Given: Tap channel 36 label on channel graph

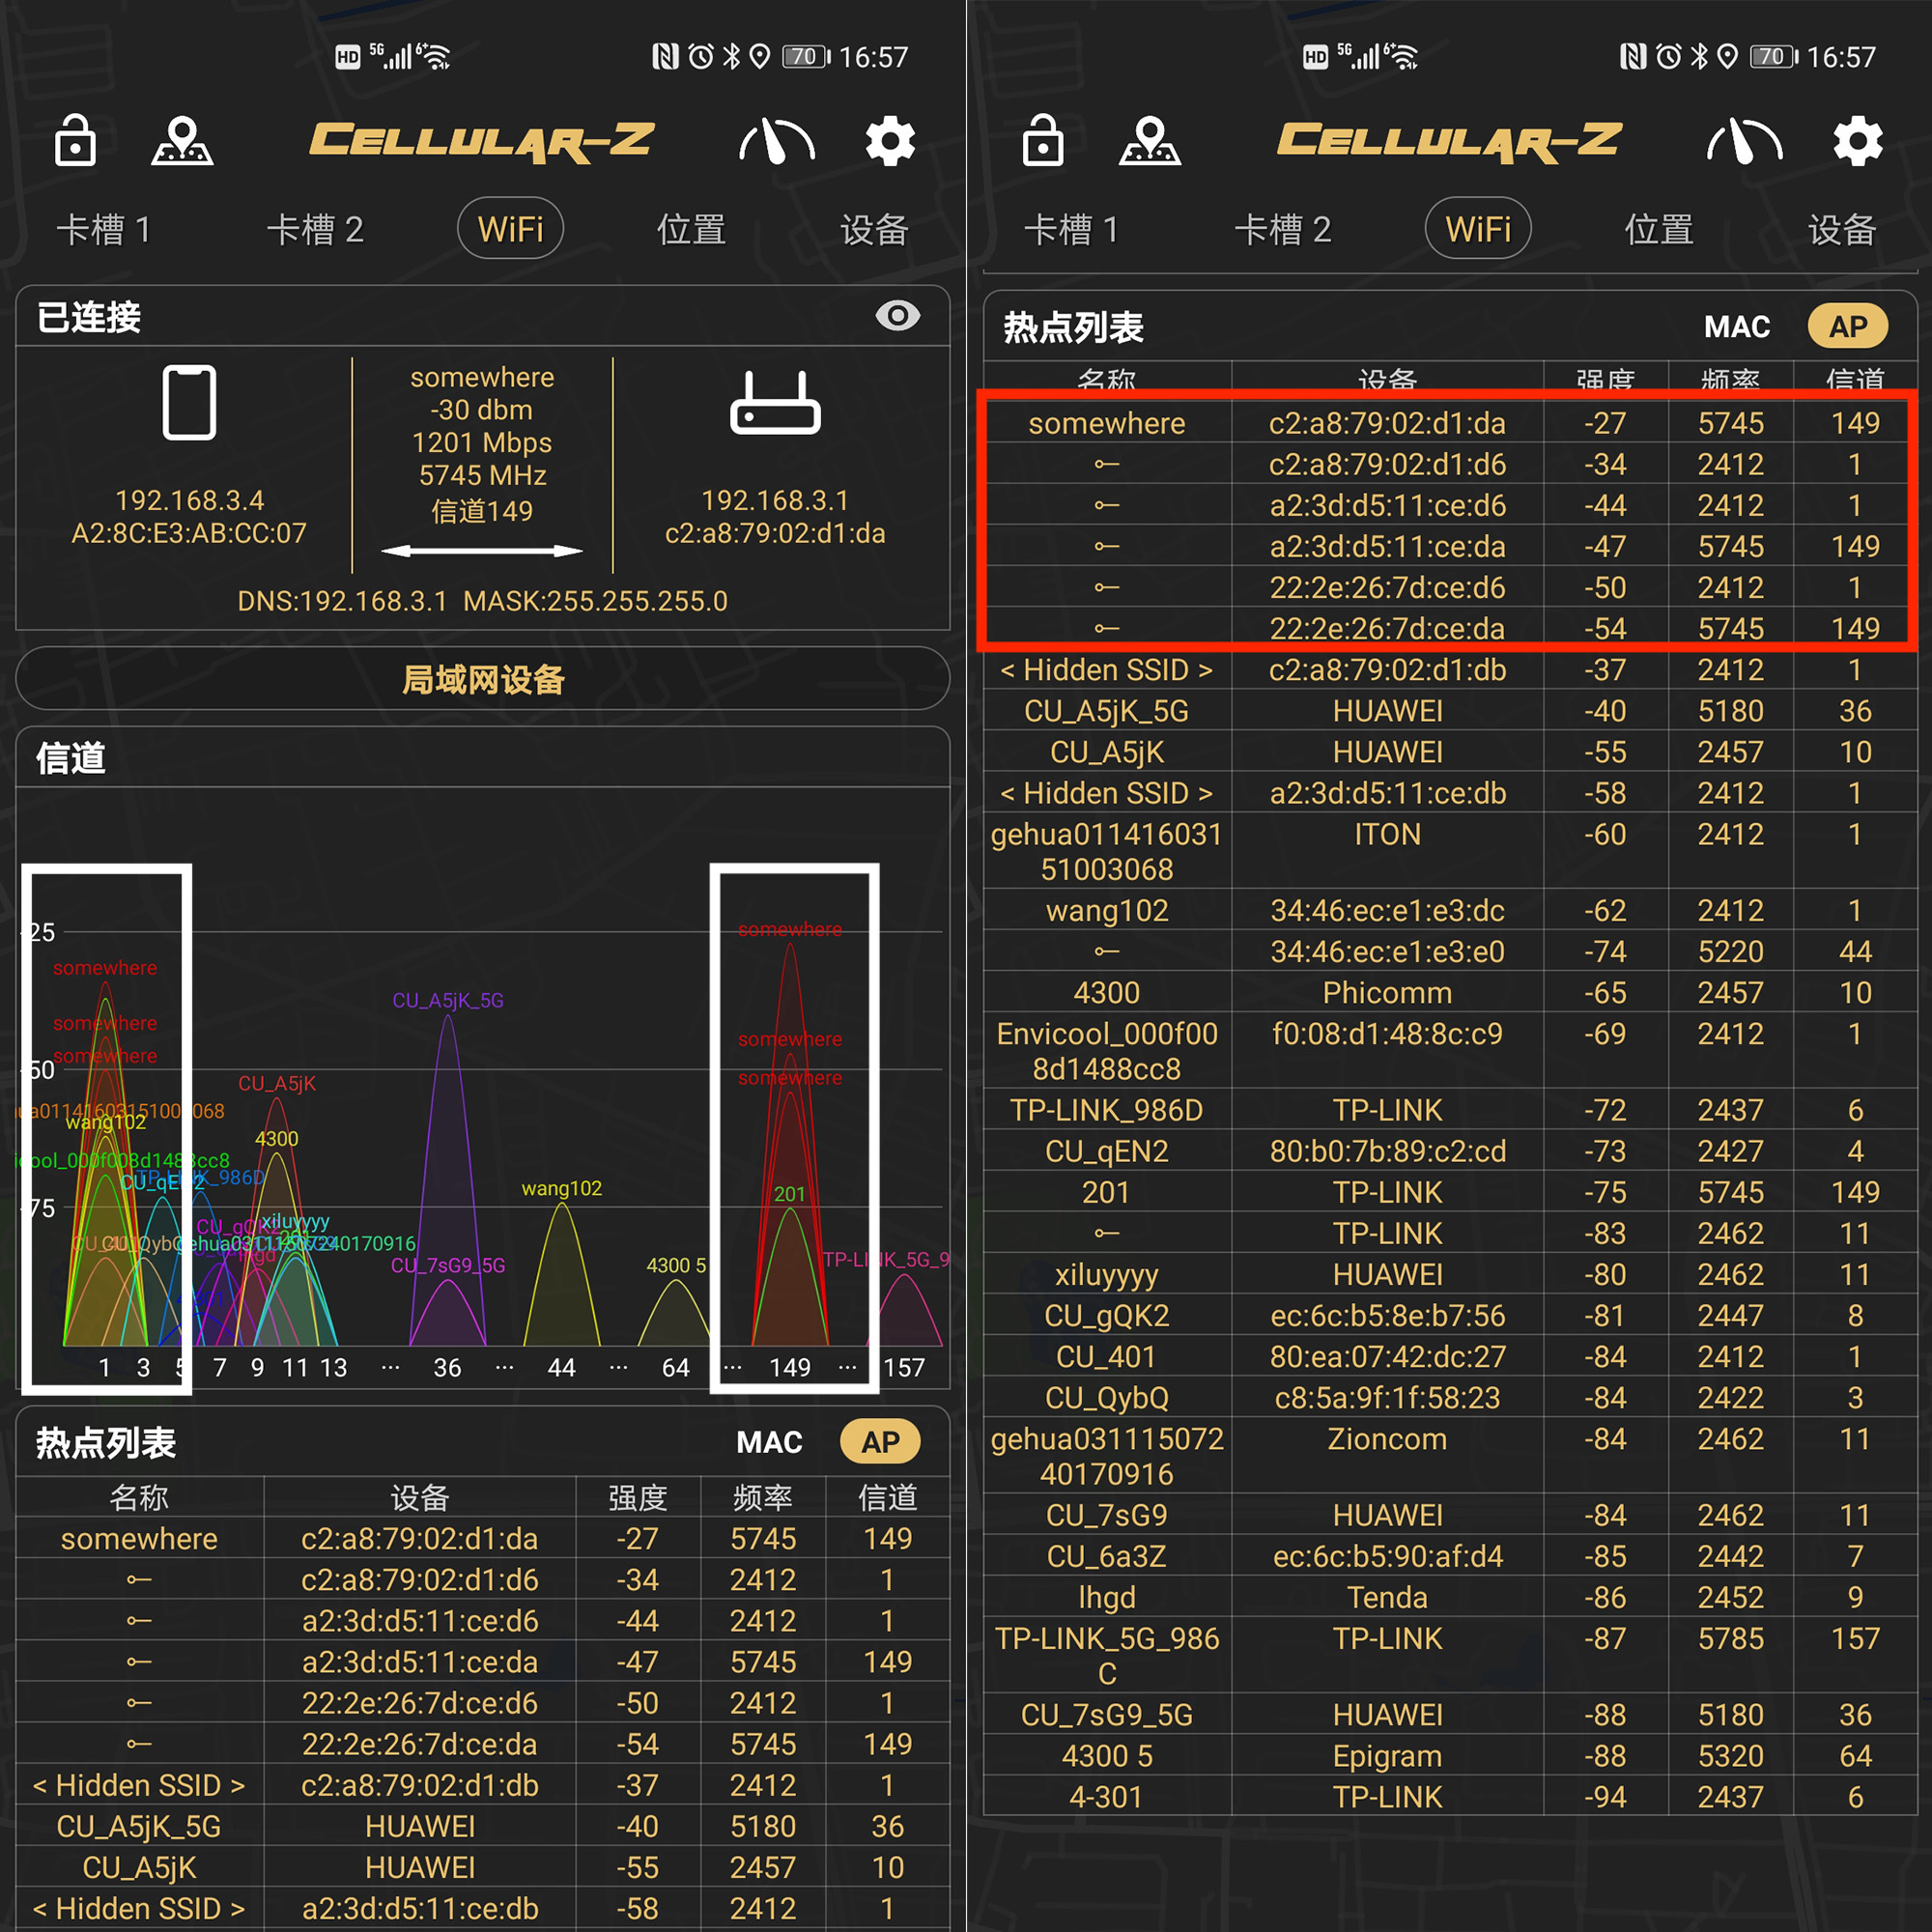Looking at the screenshot, I should 447,1367.
